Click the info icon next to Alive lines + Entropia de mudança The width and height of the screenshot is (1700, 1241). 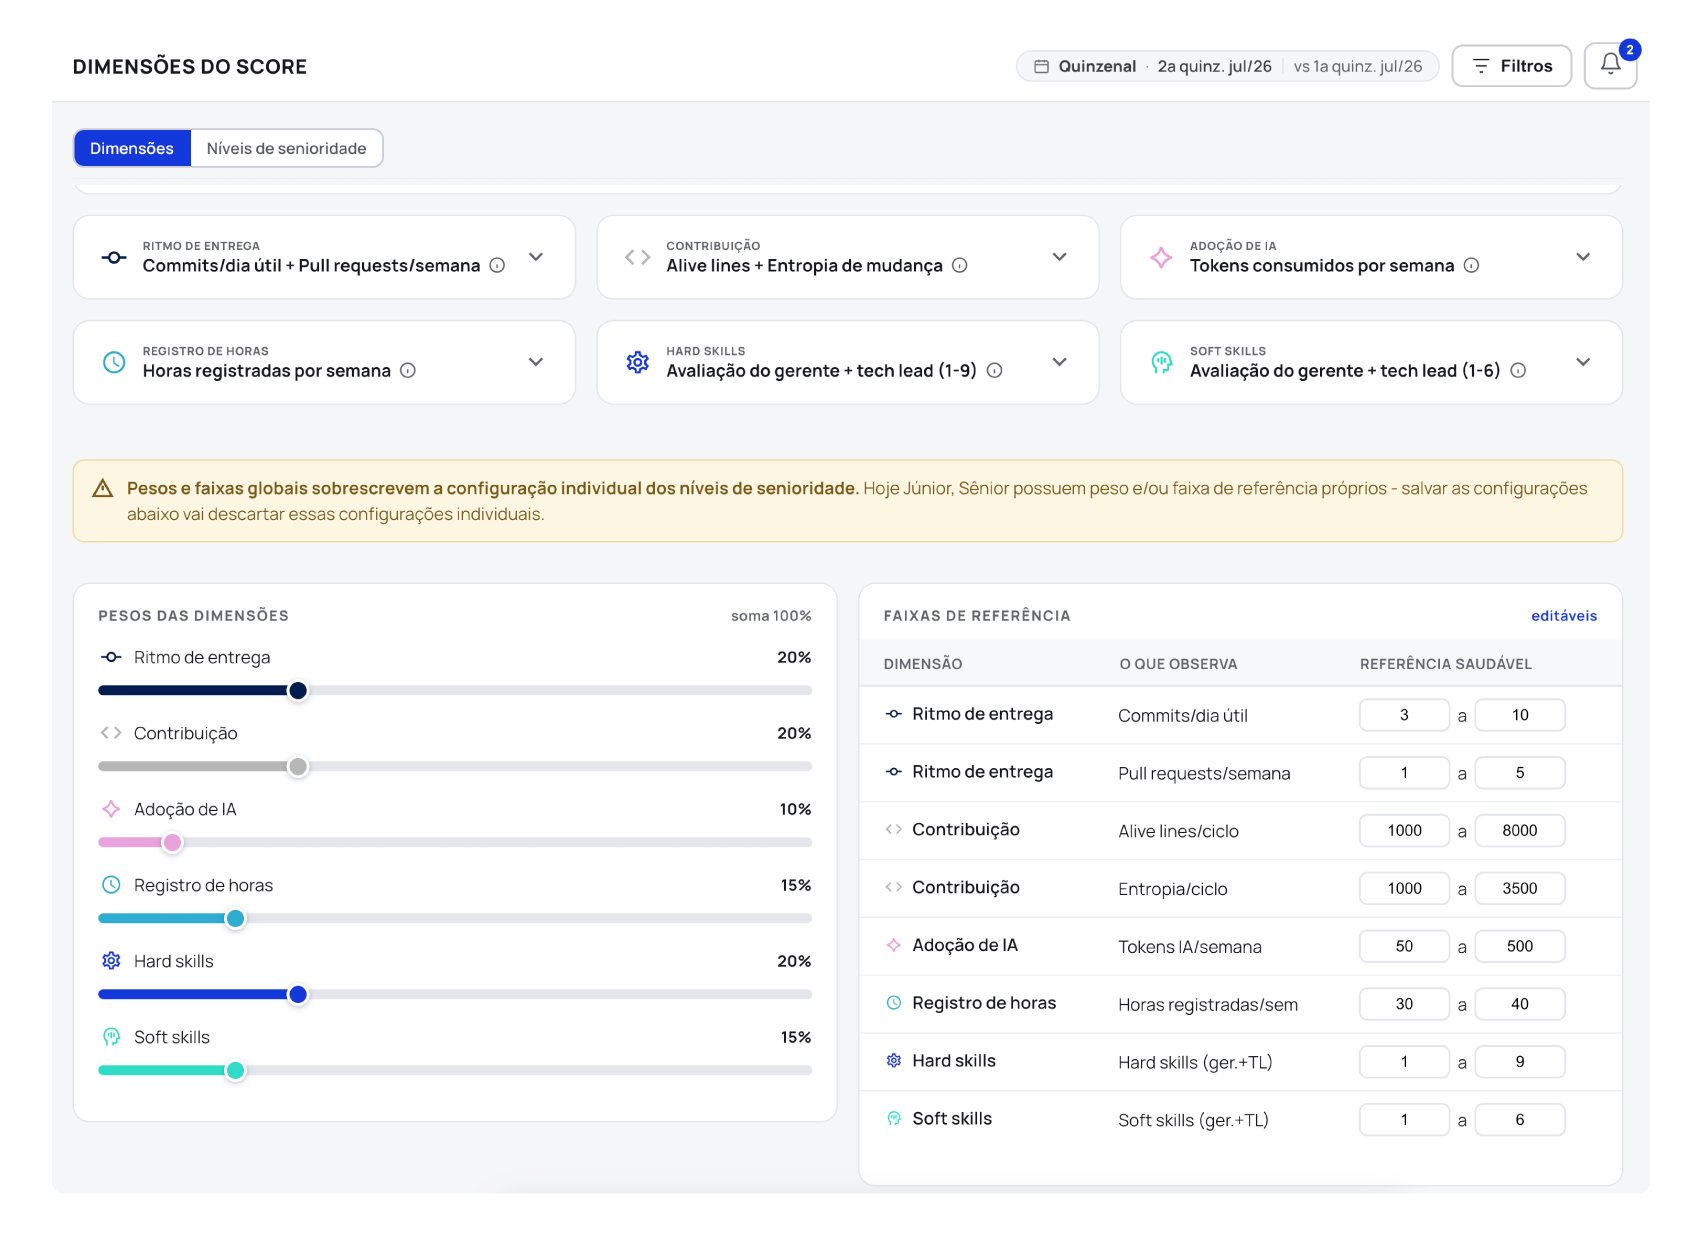click(960, 265)
